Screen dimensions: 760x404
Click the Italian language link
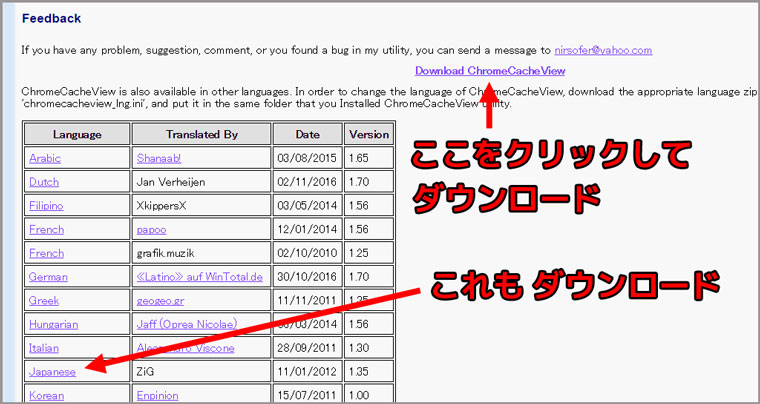click(x=44, y=348)
